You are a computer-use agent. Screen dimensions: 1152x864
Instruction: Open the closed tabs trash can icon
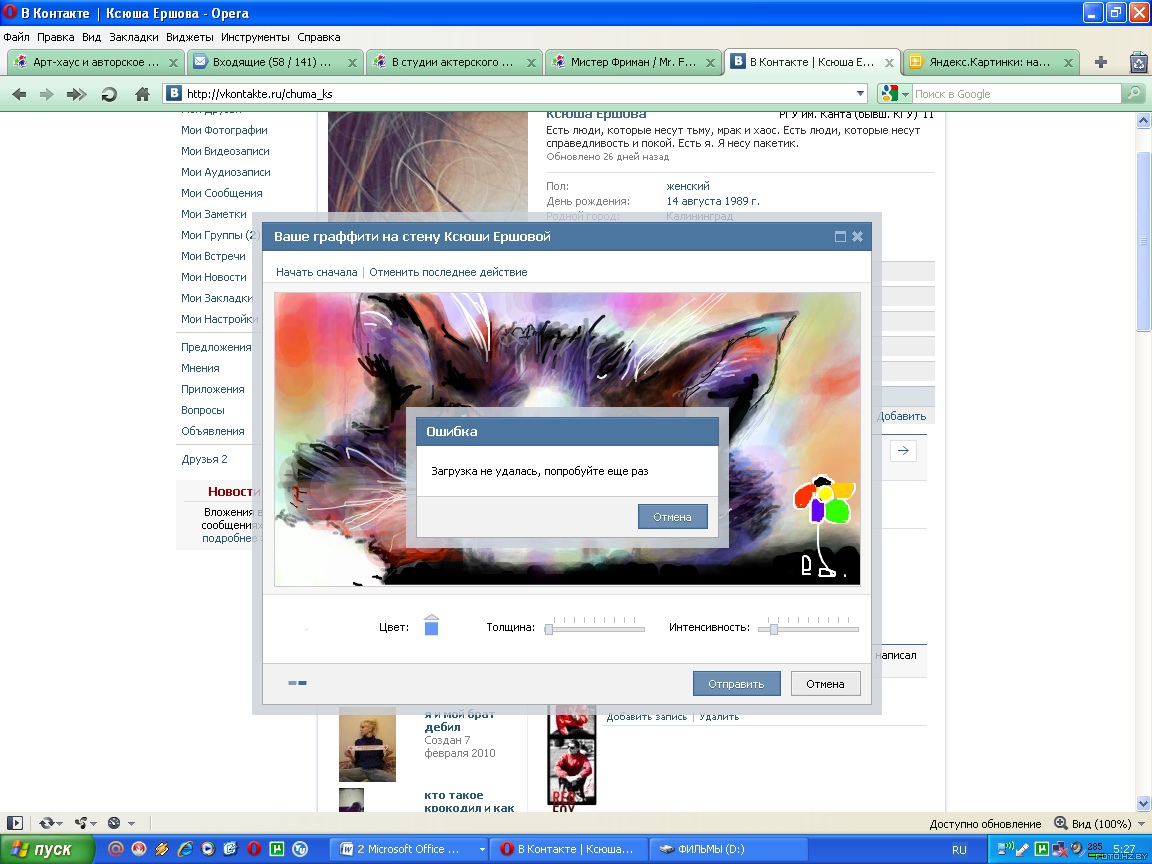coord(1138,62)
